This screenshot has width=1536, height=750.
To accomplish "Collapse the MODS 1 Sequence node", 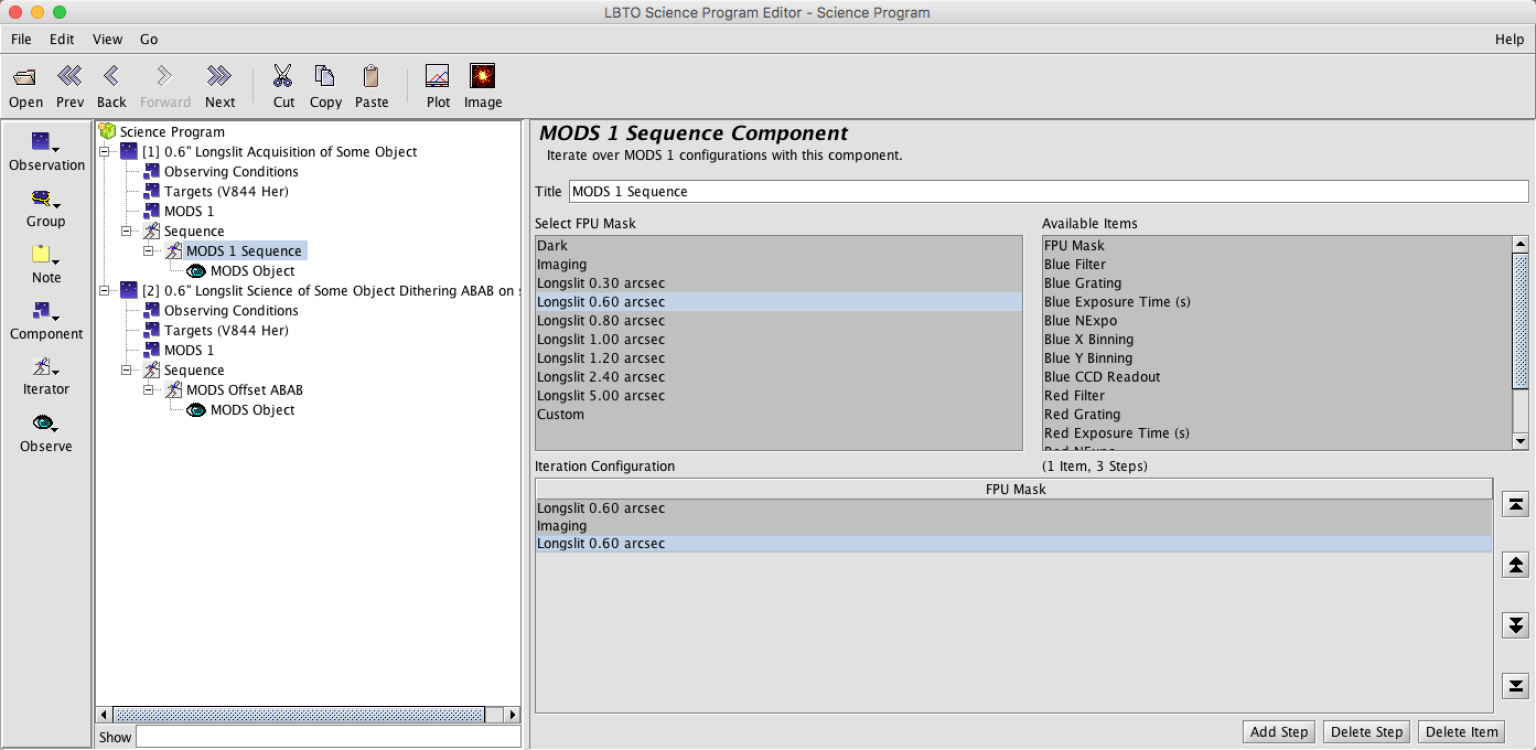I will 148,251.
